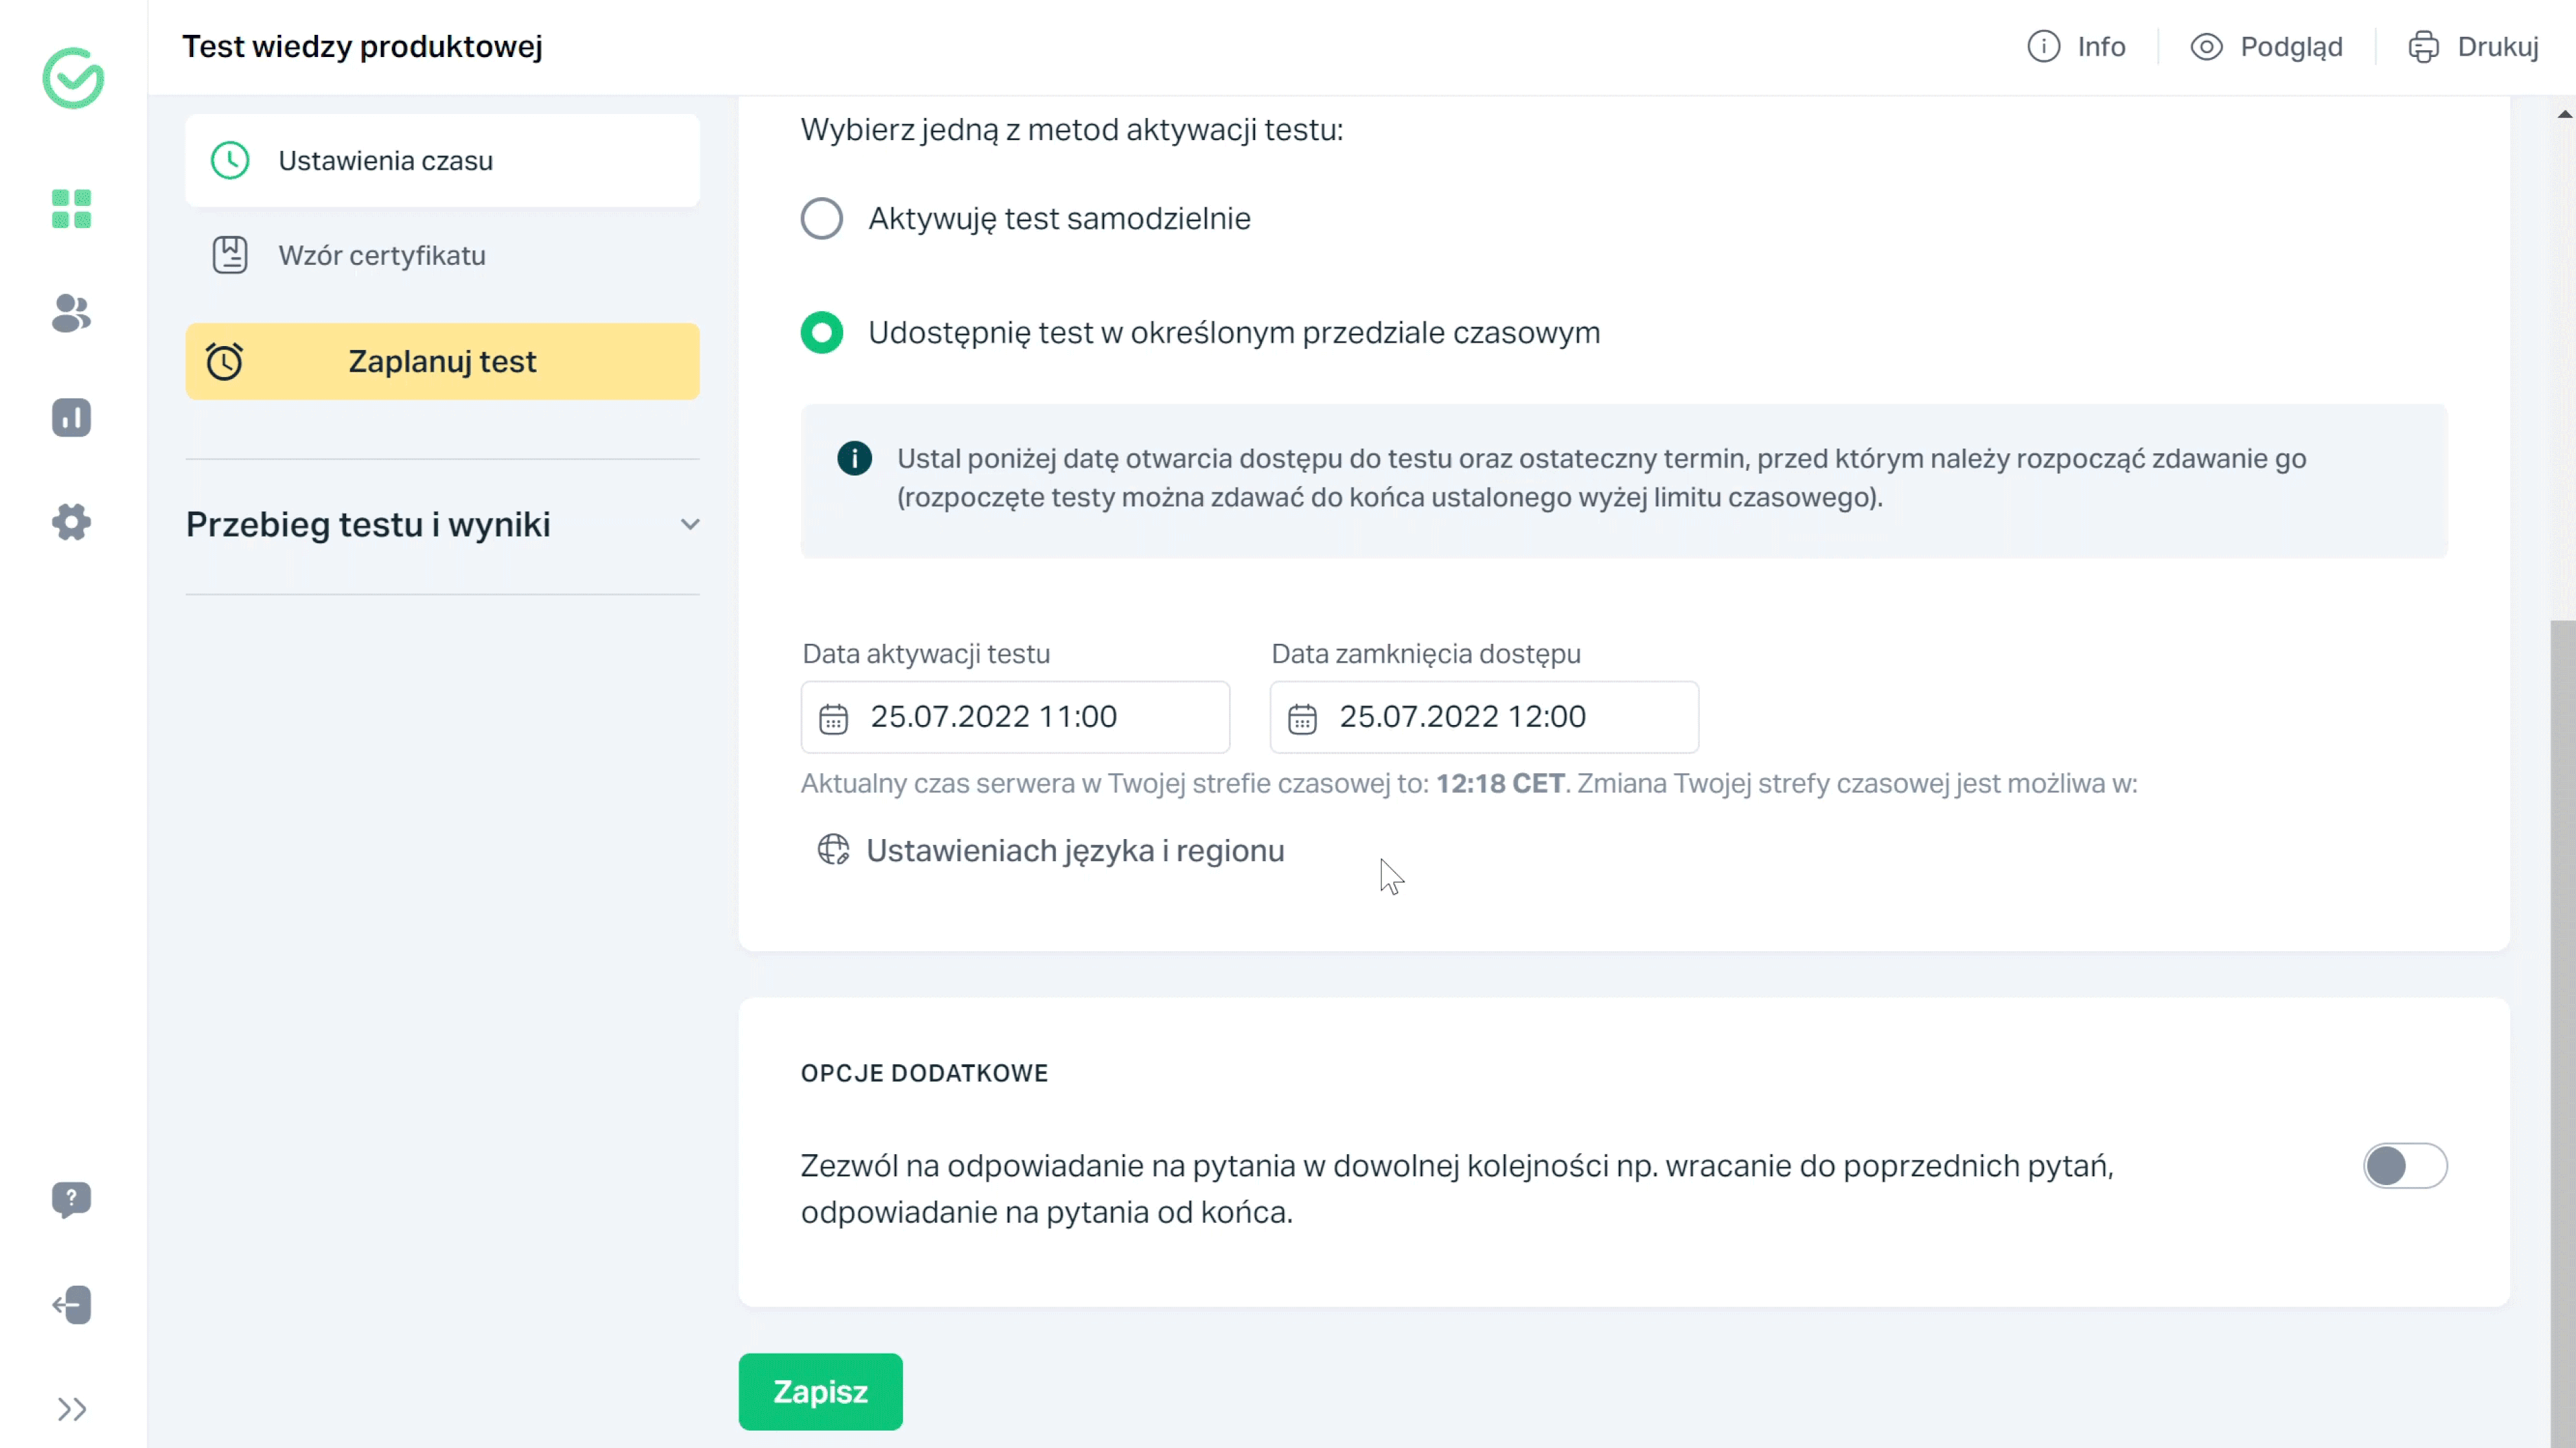Click the Info icon in top right

click(x=2043, y=46)
